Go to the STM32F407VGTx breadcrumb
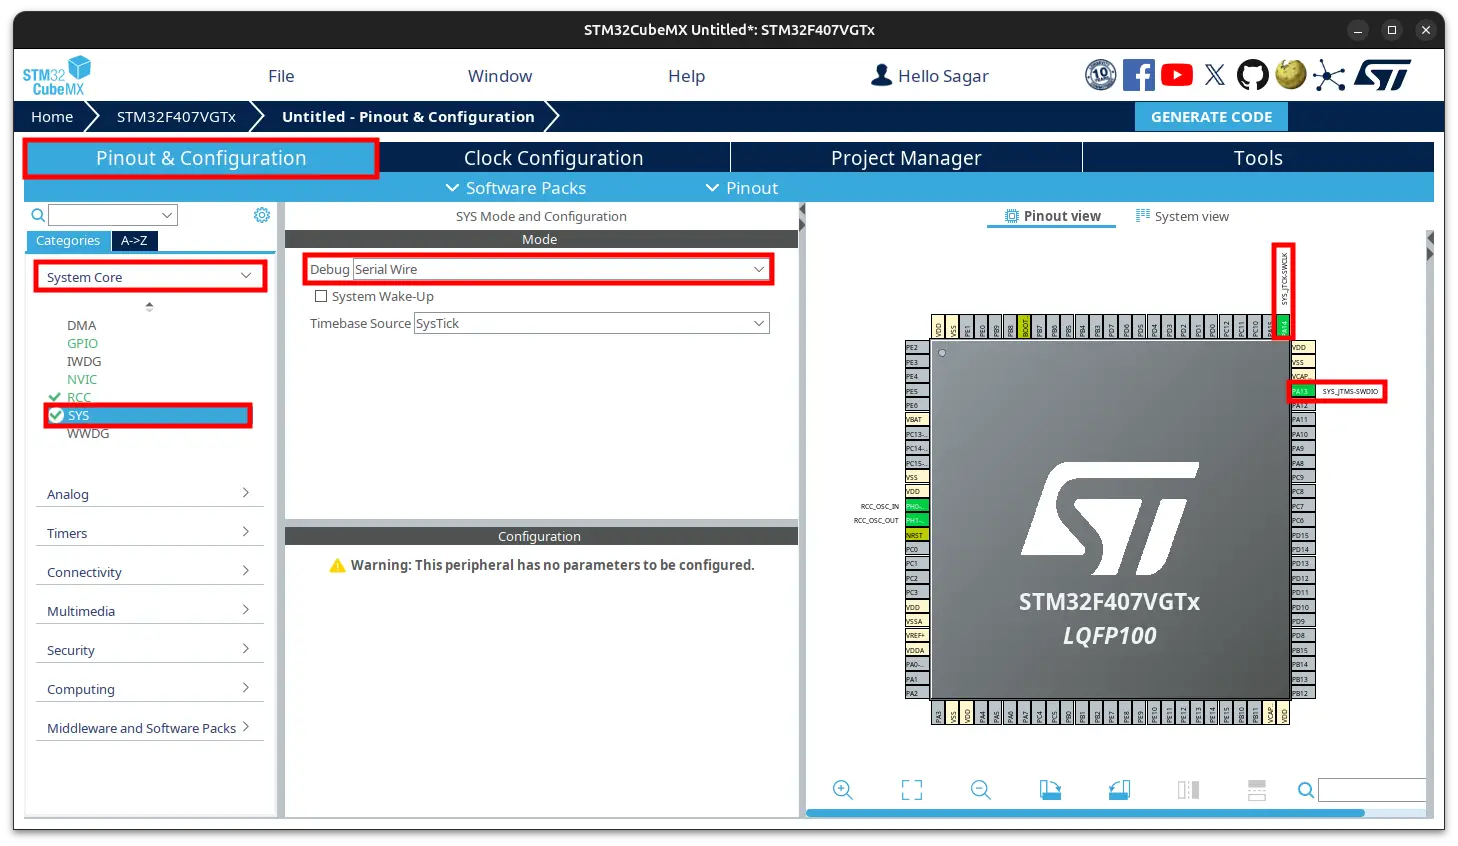The image size is (1458, 846). (176, 117)
